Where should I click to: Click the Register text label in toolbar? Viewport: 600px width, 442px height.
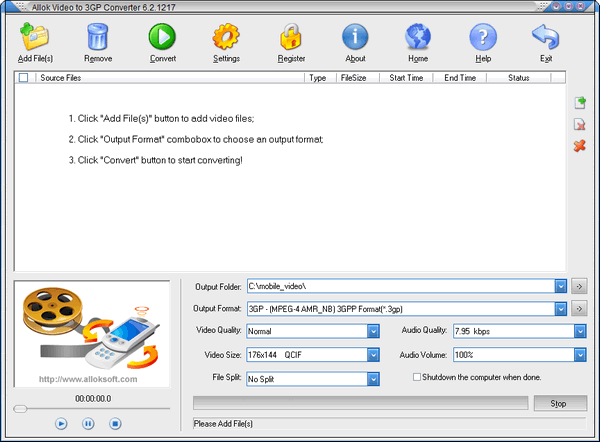coord(291,59)
